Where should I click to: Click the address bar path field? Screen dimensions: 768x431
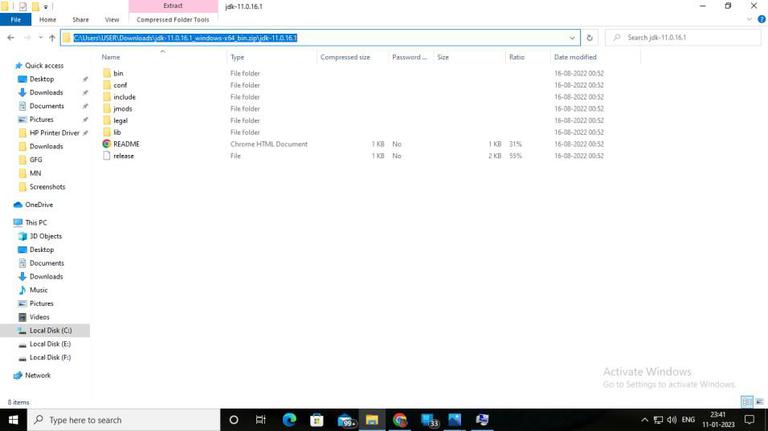click(x=320, y=38)
